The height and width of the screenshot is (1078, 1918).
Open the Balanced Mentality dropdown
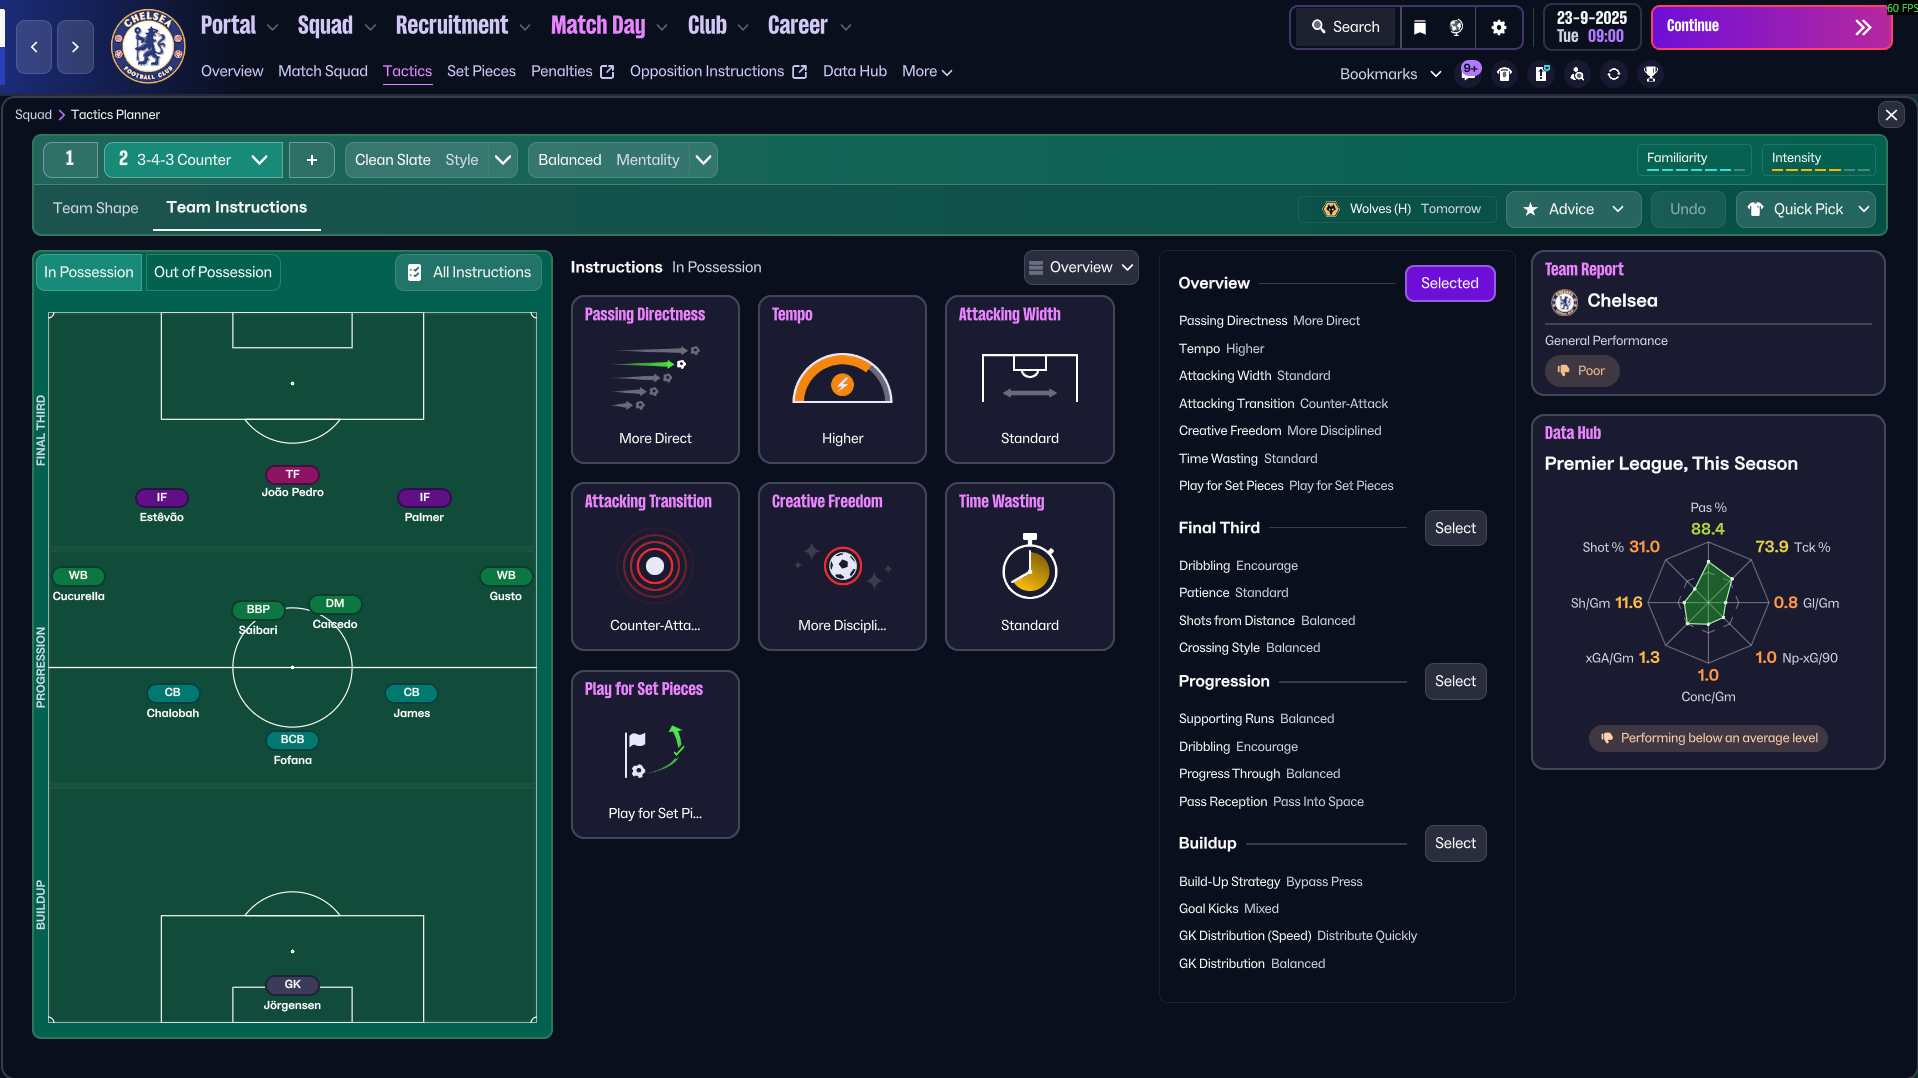click(622, 160)
